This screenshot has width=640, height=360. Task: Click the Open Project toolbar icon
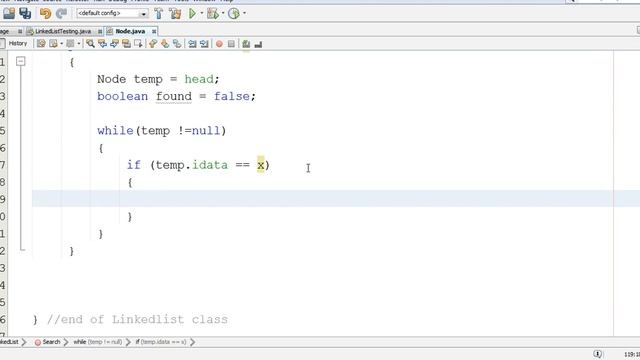pyautogui.click(x=9, y=13)
